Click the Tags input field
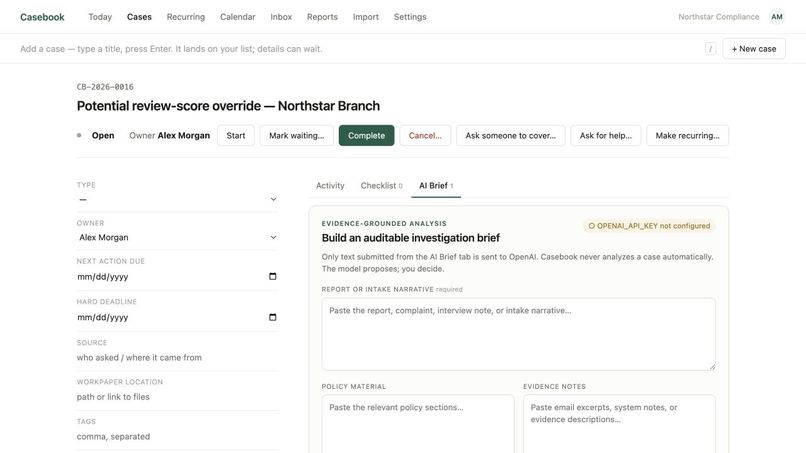This screenshot has width=806, height=453. (x=177, y=437)
